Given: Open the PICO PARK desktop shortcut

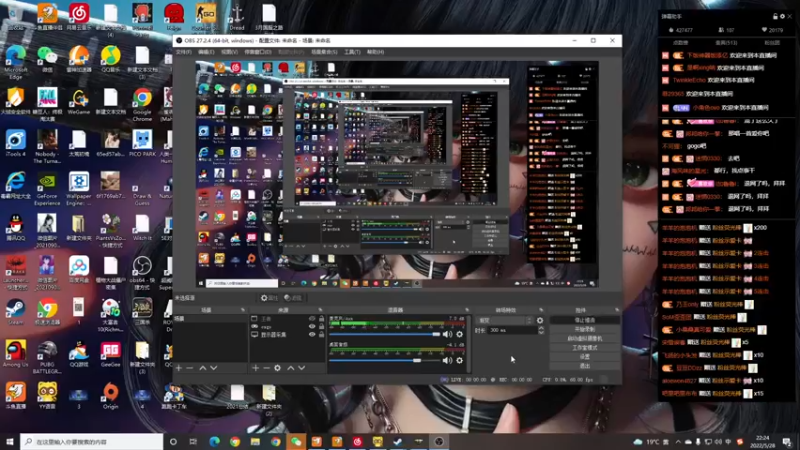Looking at the screenshot, I should point(142,143).
